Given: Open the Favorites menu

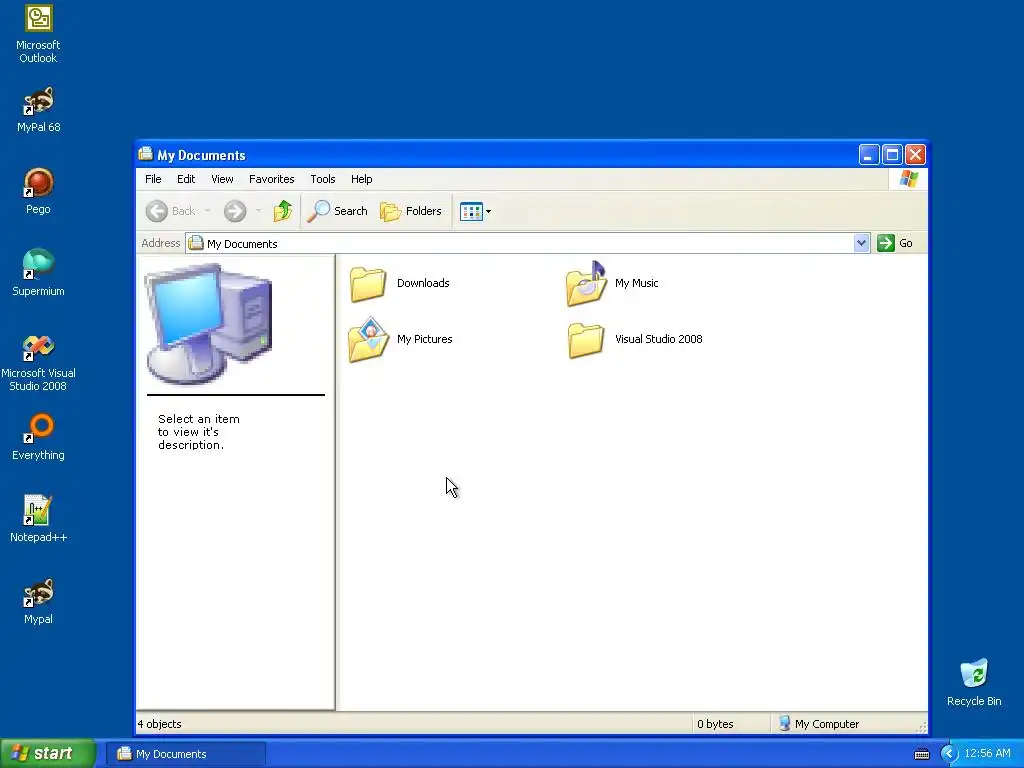Looking at the screenshot, I should tap(272, 179).
